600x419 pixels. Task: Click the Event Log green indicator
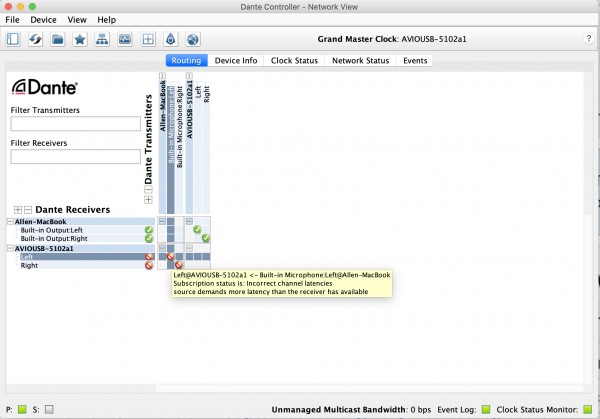(486, 409)
